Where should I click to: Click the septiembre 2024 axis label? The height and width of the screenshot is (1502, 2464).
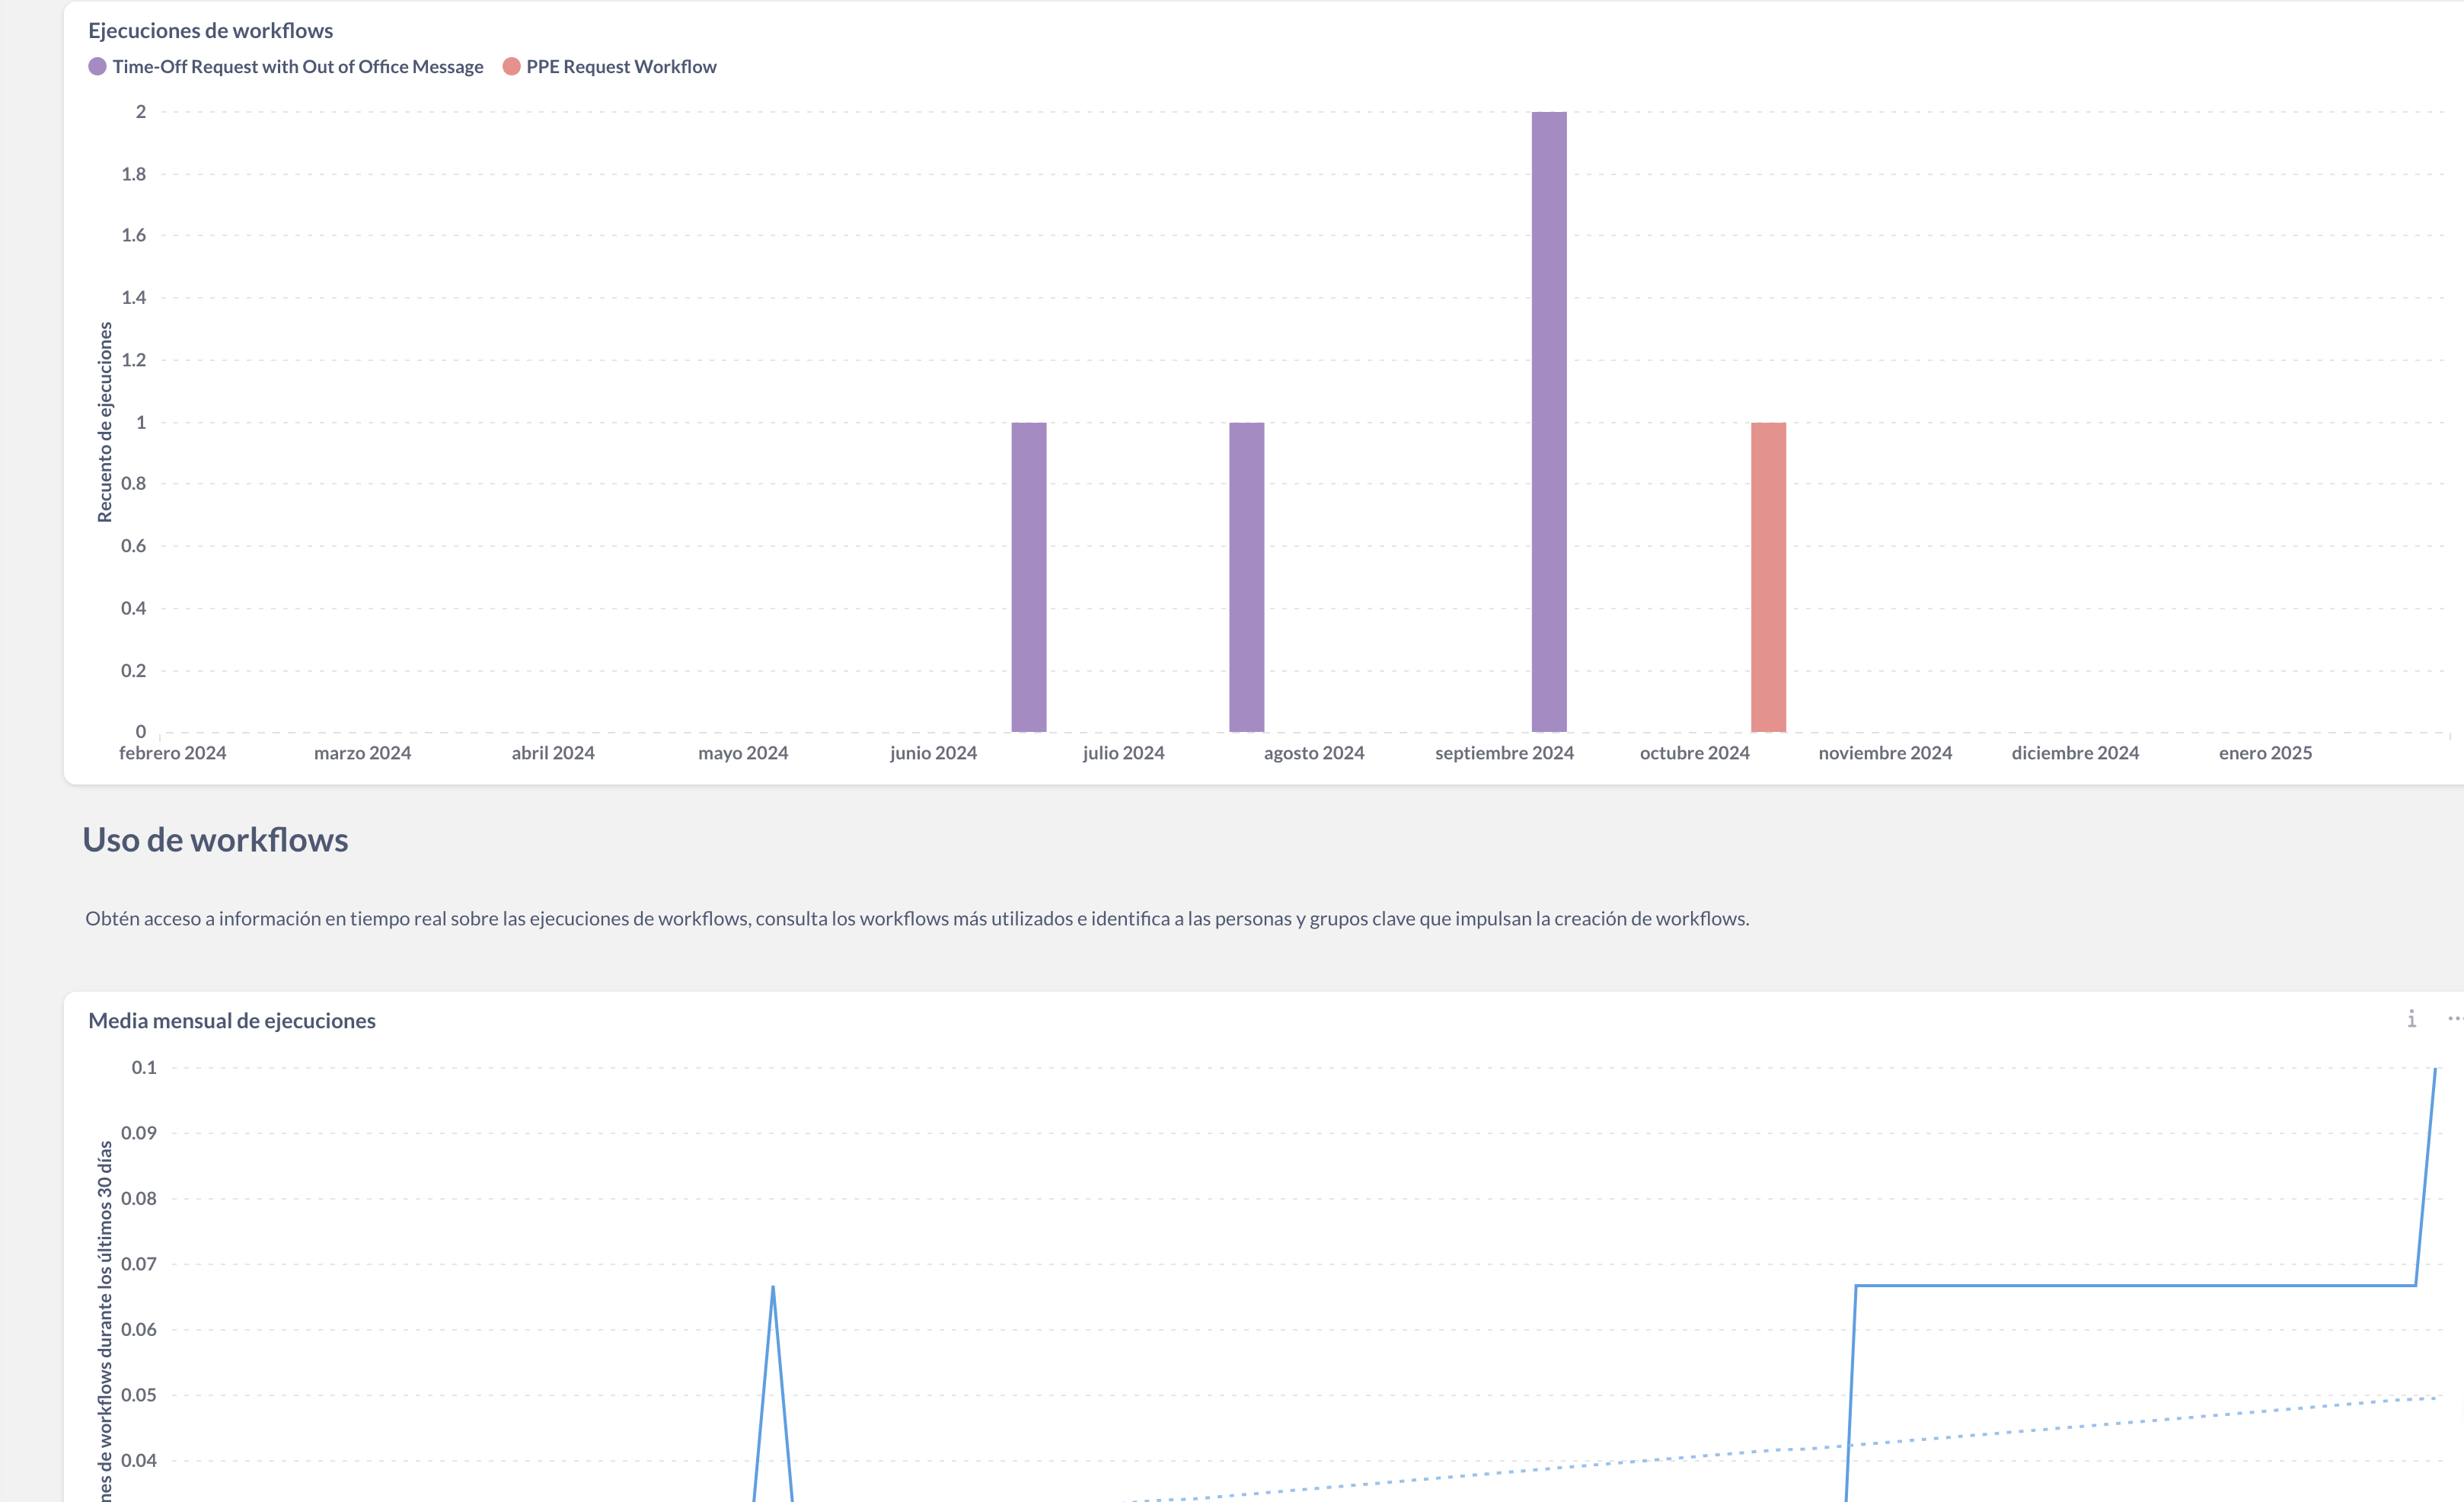coord(1504,753)
